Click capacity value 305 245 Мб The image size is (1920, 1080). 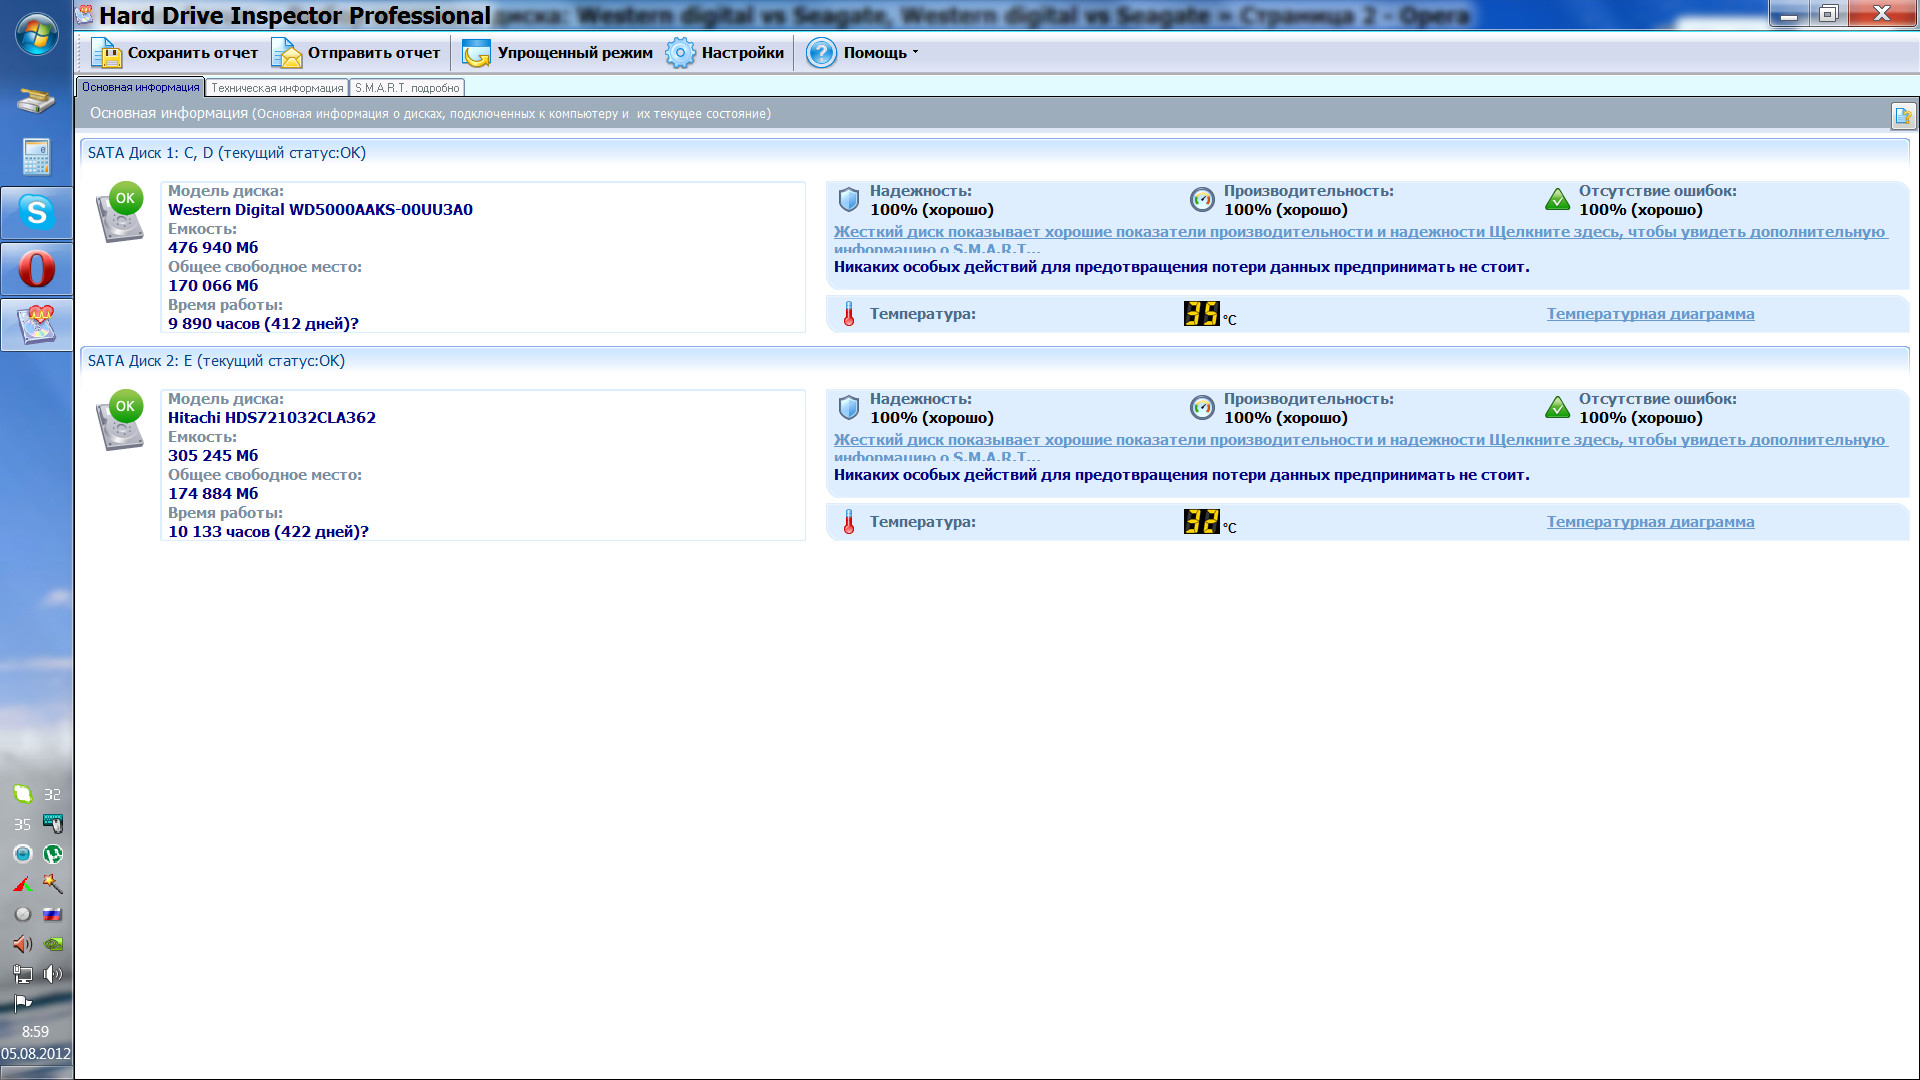[x=213, y=456]
